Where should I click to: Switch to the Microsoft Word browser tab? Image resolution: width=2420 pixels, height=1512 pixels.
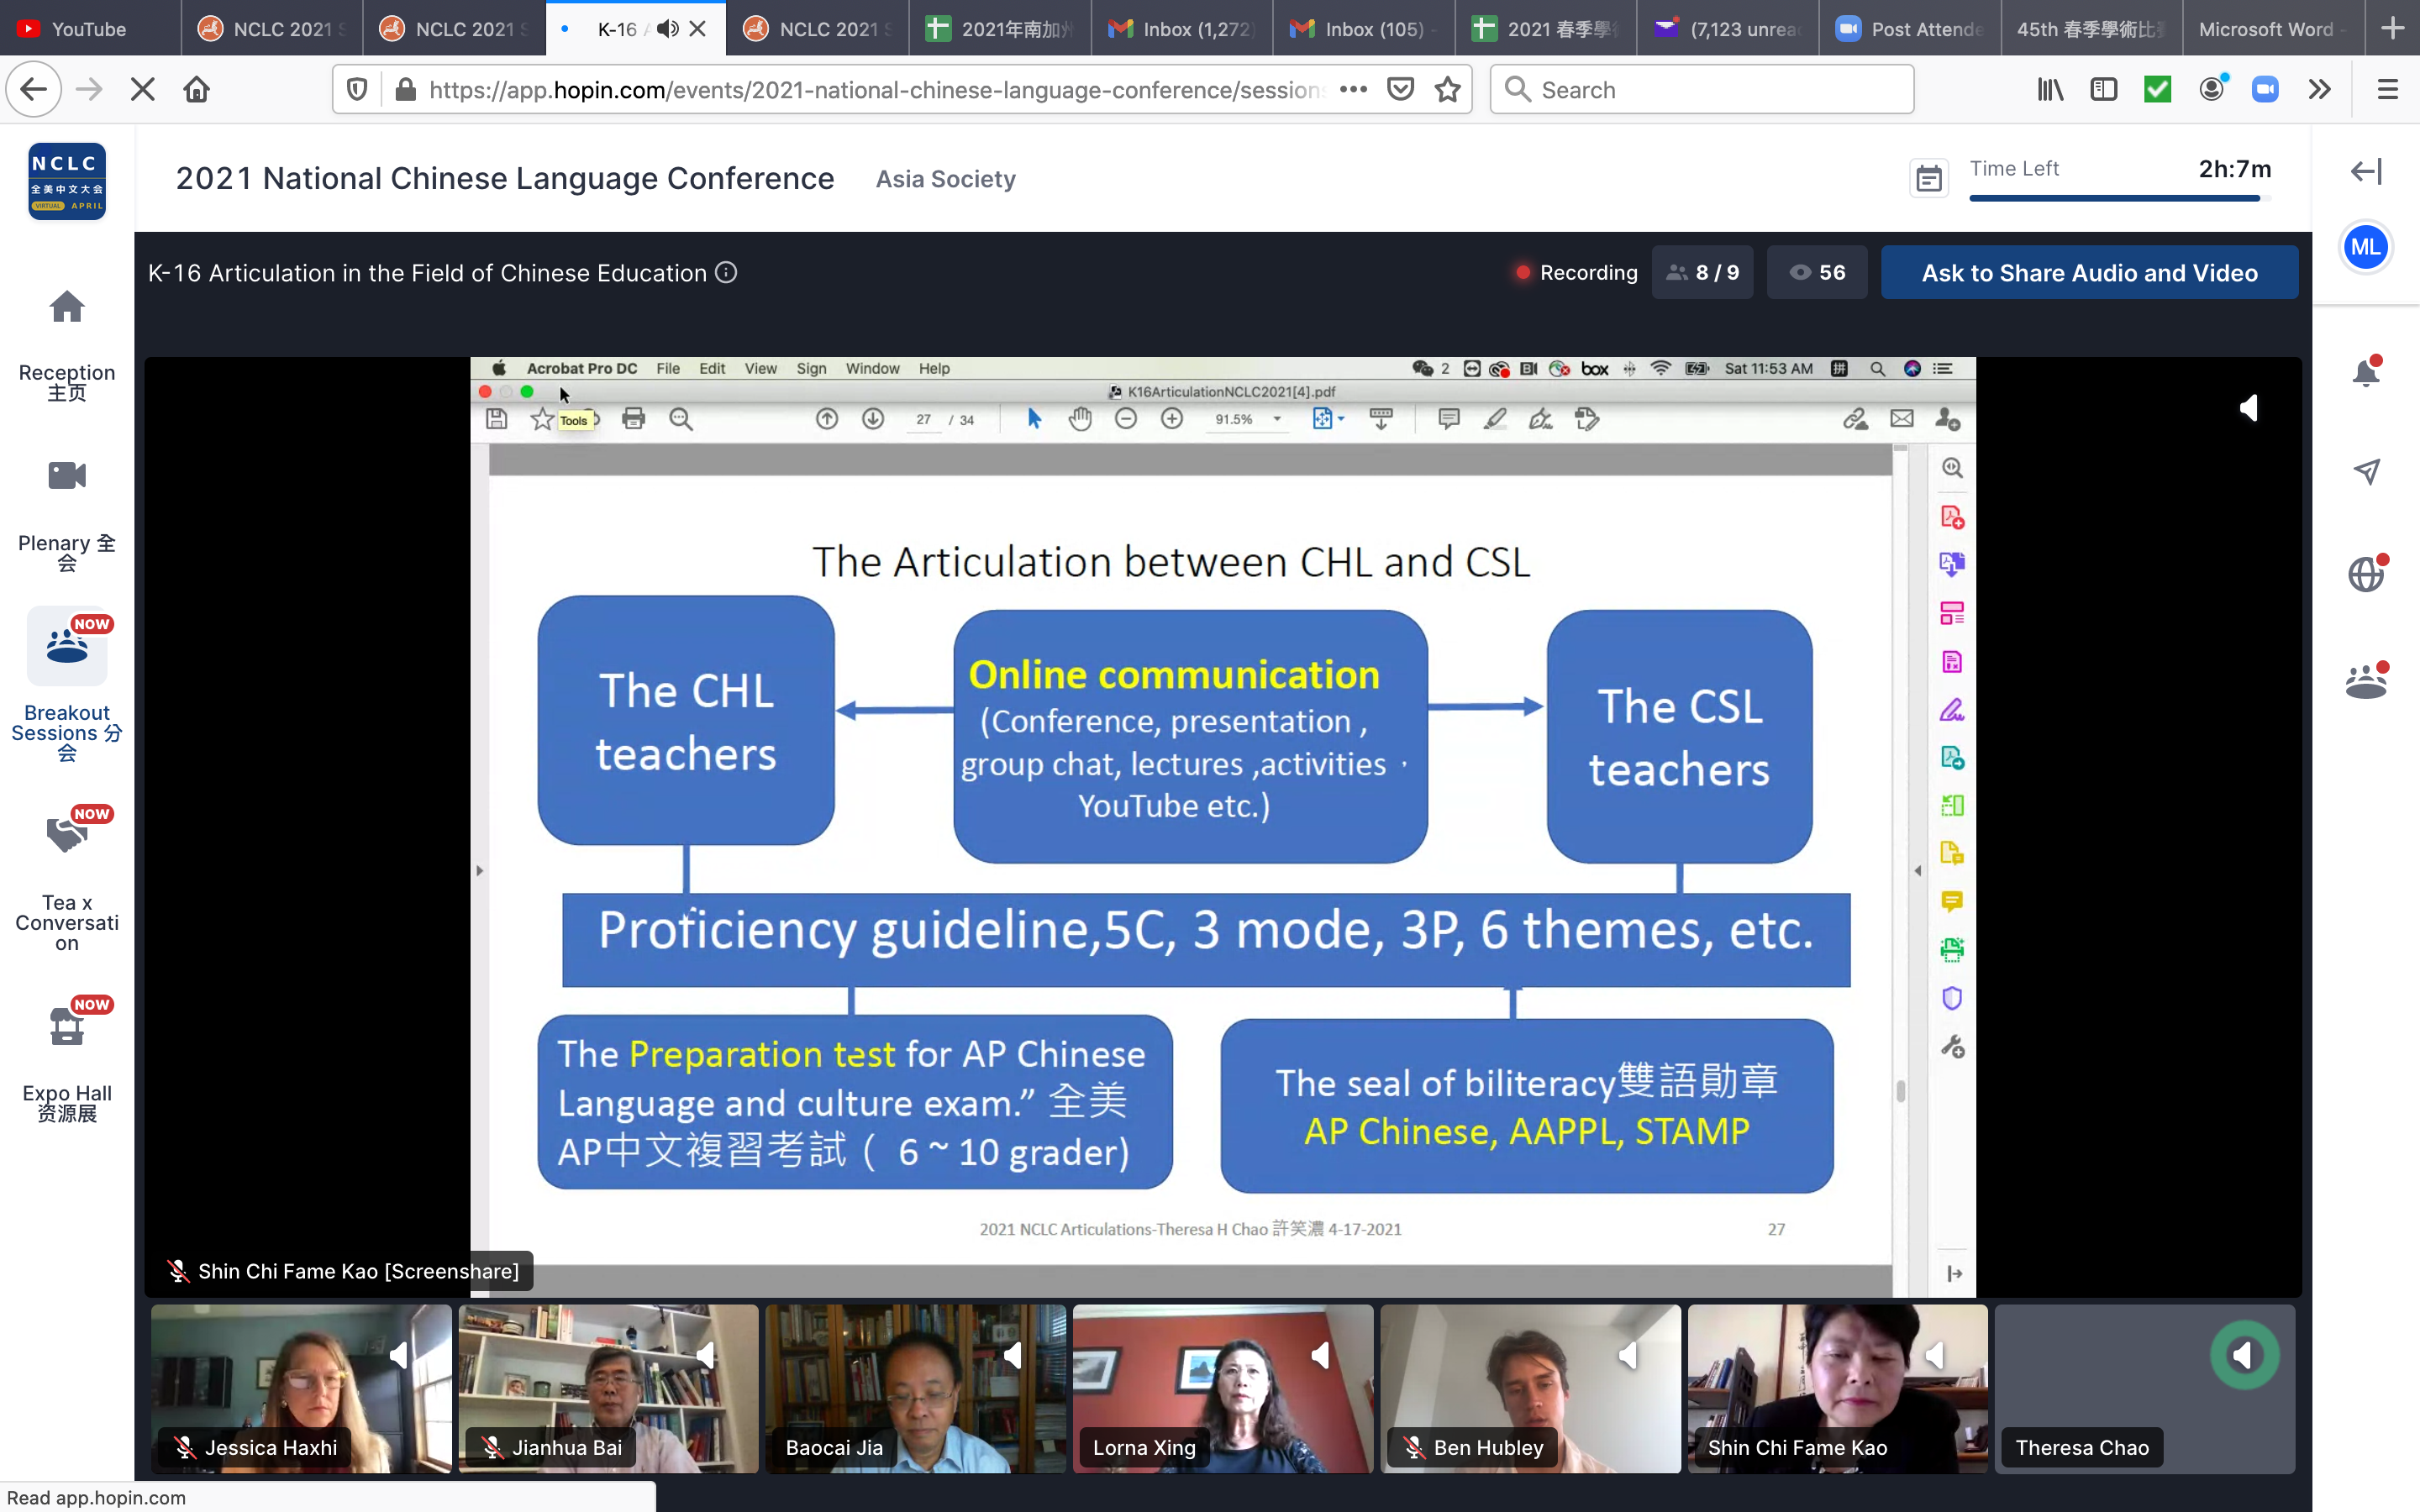click(x=2272, y=29)
